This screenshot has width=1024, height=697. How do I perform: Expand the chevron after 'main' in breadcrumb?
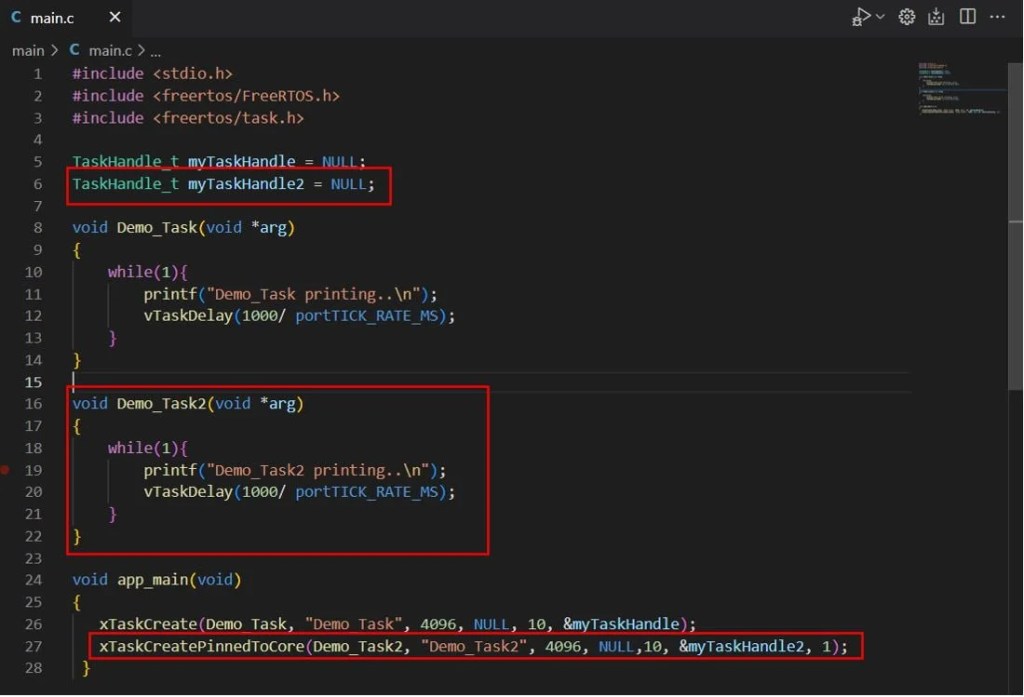click(x=55, y=51)
